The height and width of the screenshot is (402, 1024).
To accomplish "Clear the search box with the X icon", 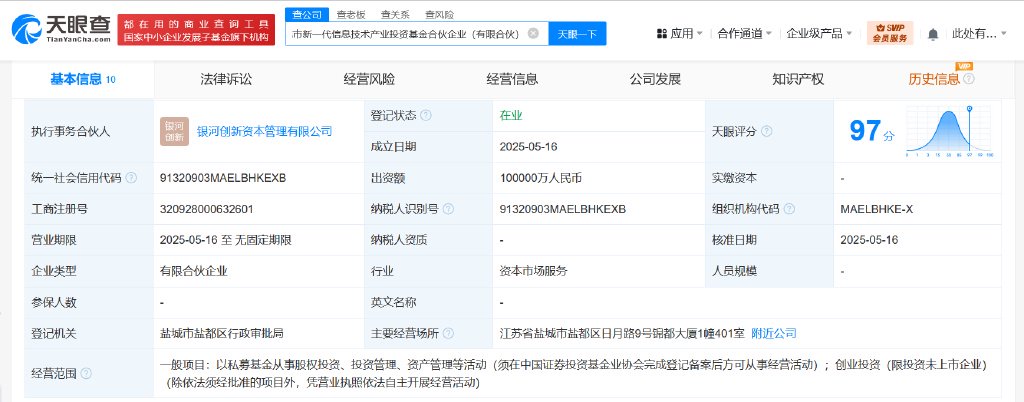I will [534, 33].
